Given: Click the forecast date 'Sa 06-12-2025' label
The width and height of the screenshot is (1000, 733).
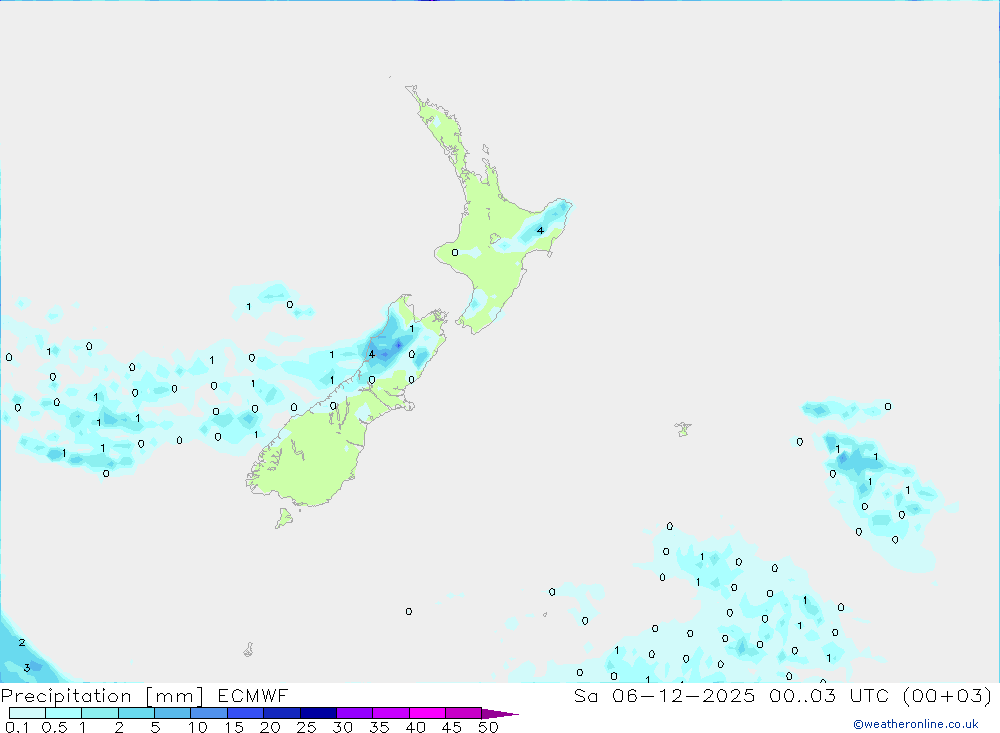Looking at the screenshot, I should 664,695.
